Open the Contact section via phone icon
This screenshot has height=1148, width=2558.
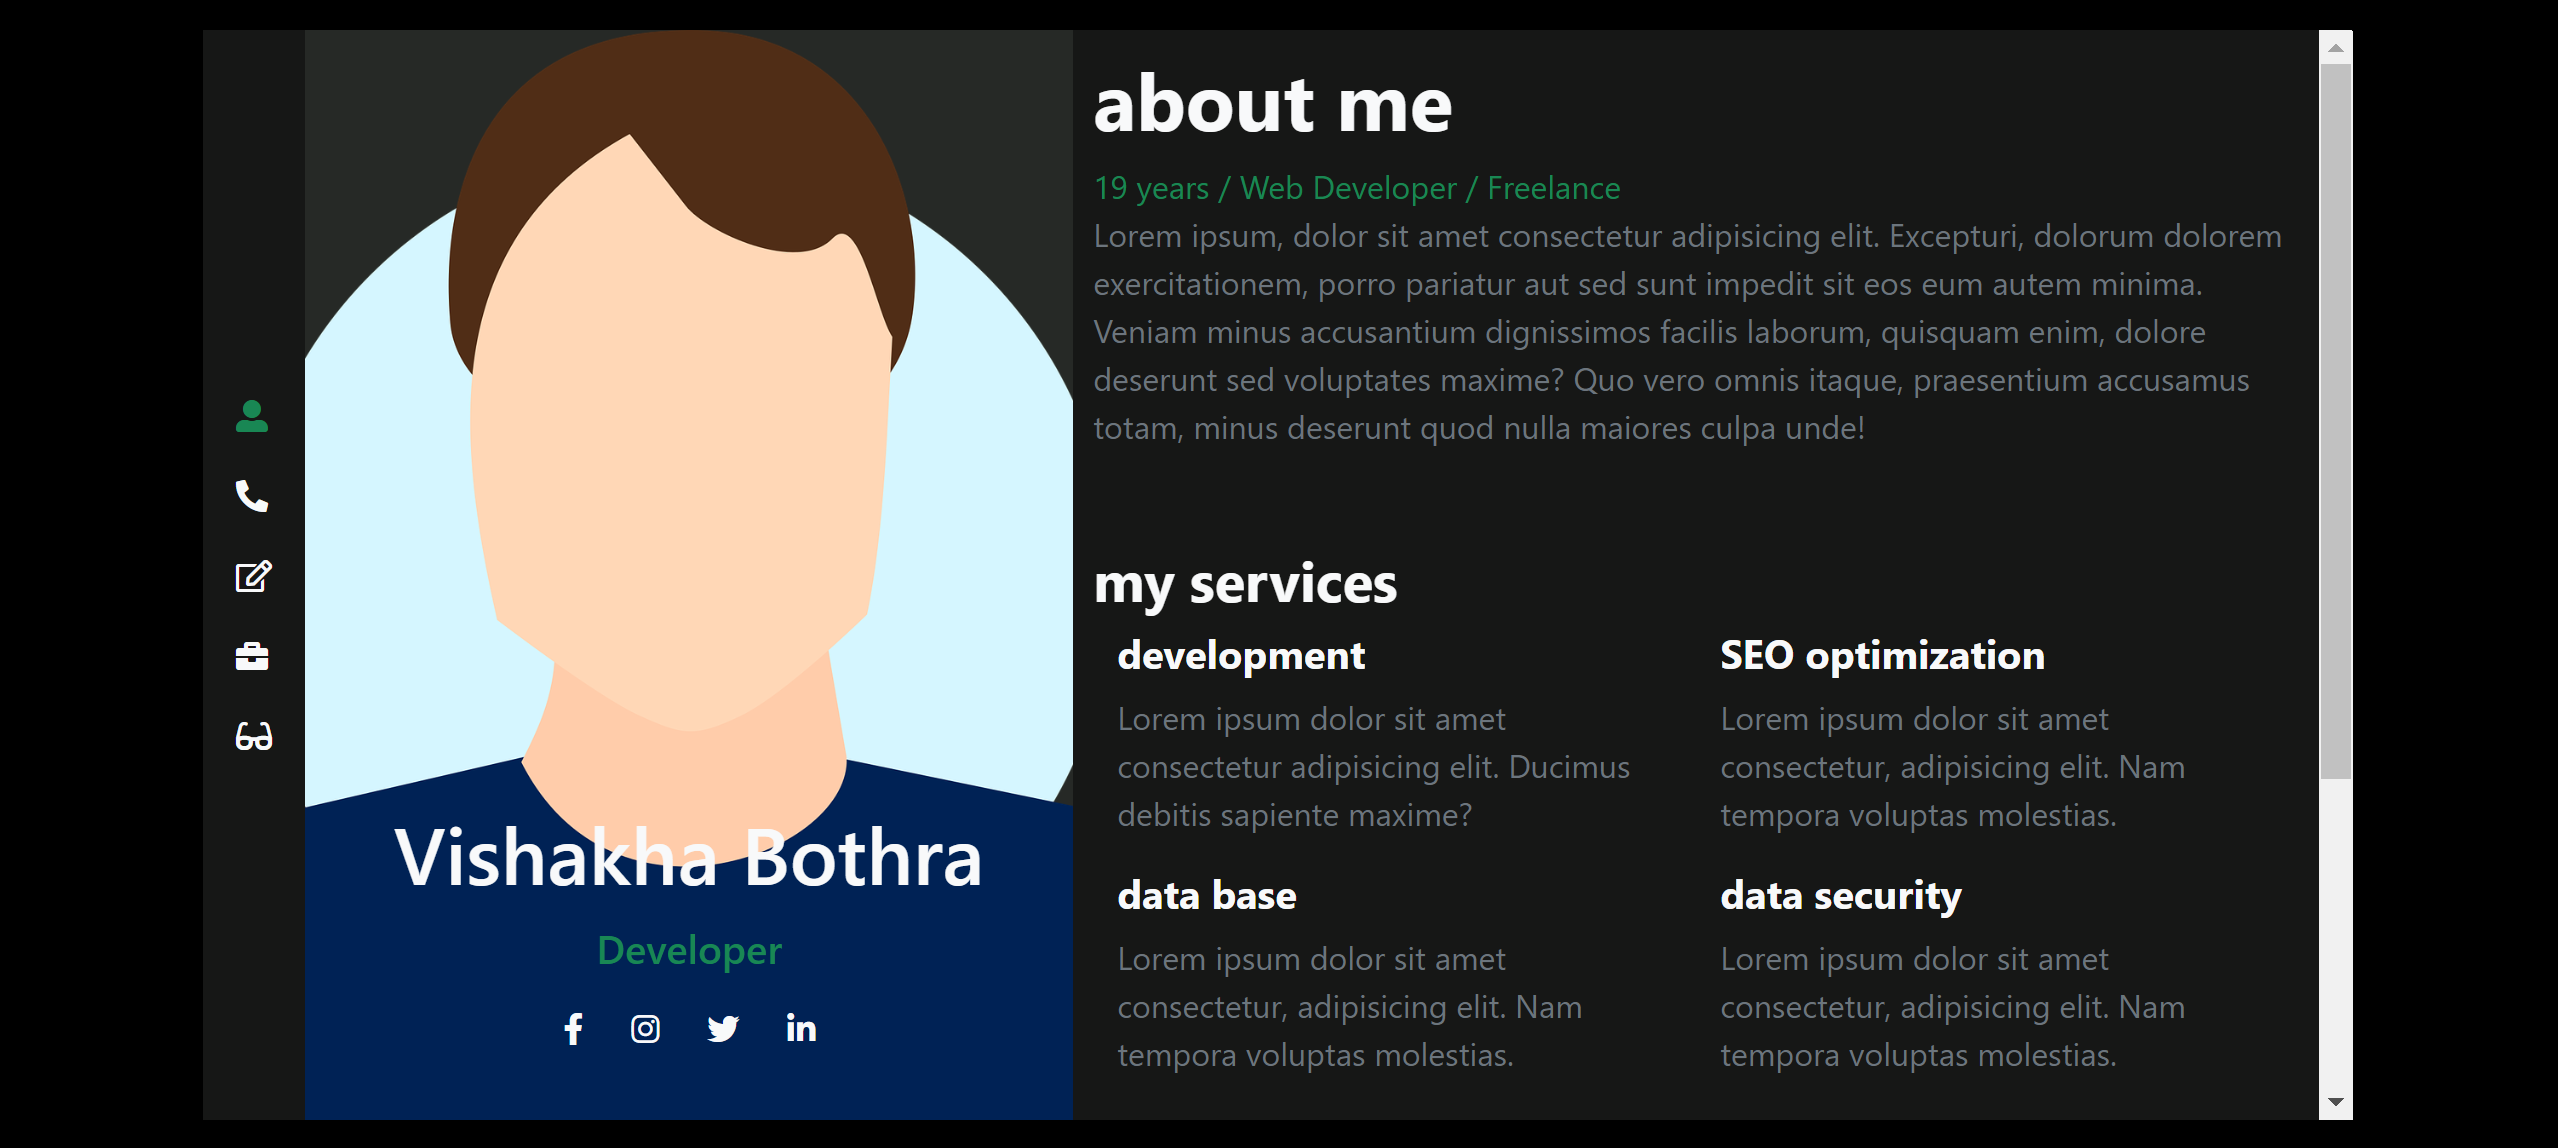252,497
